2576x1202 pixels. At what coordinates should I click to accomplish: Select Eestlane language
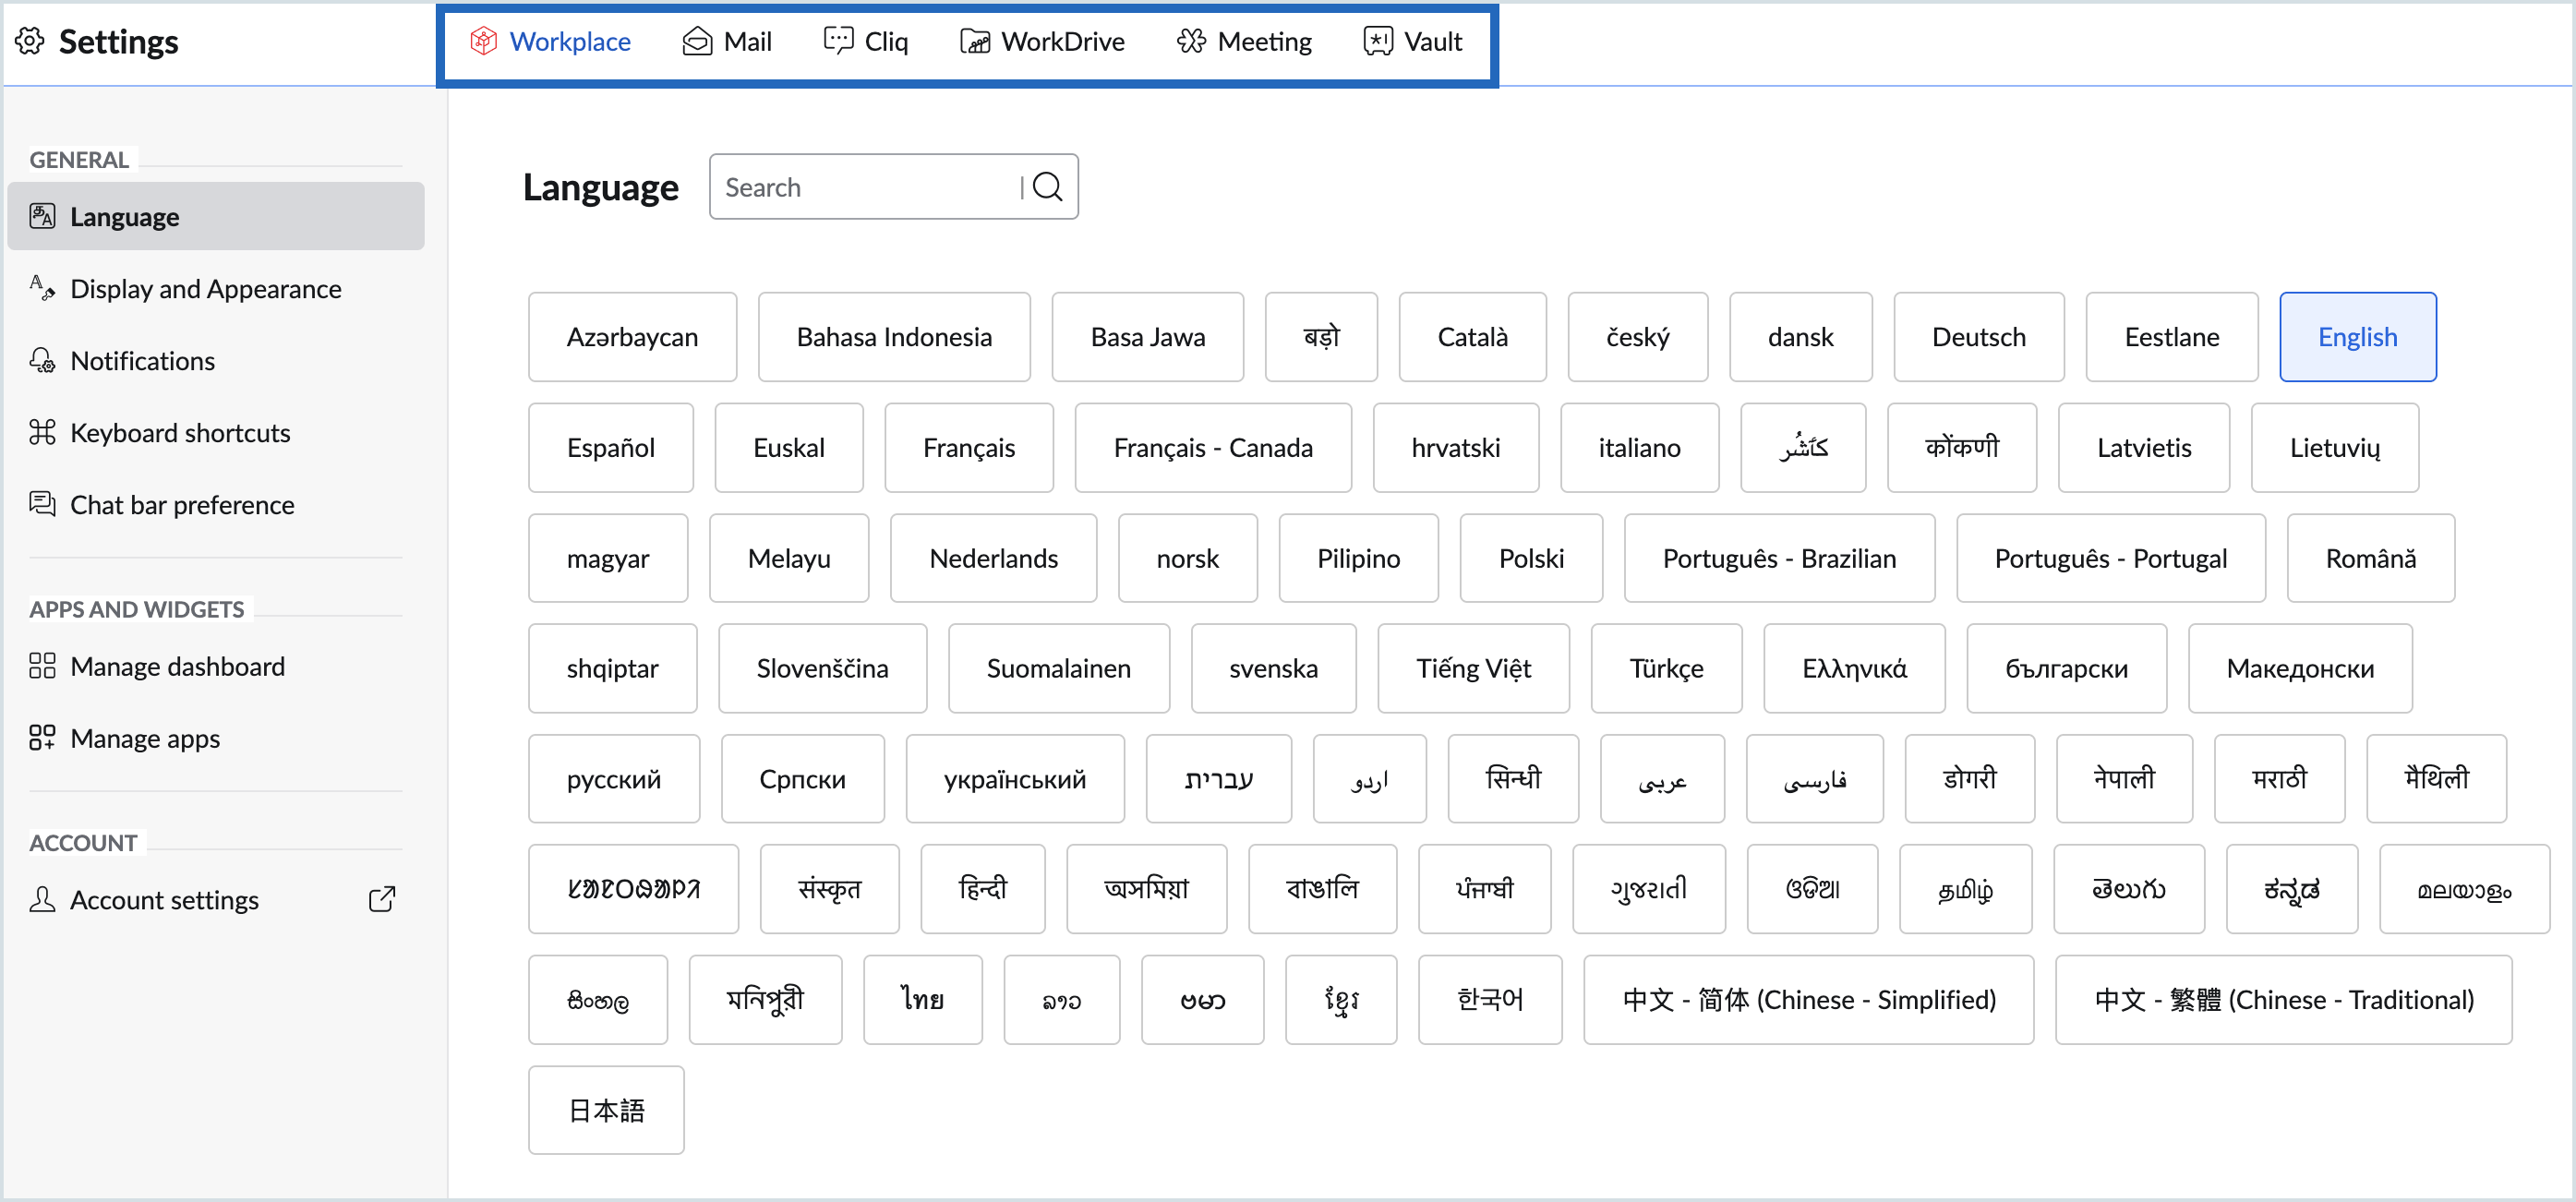click(2172, 337)
